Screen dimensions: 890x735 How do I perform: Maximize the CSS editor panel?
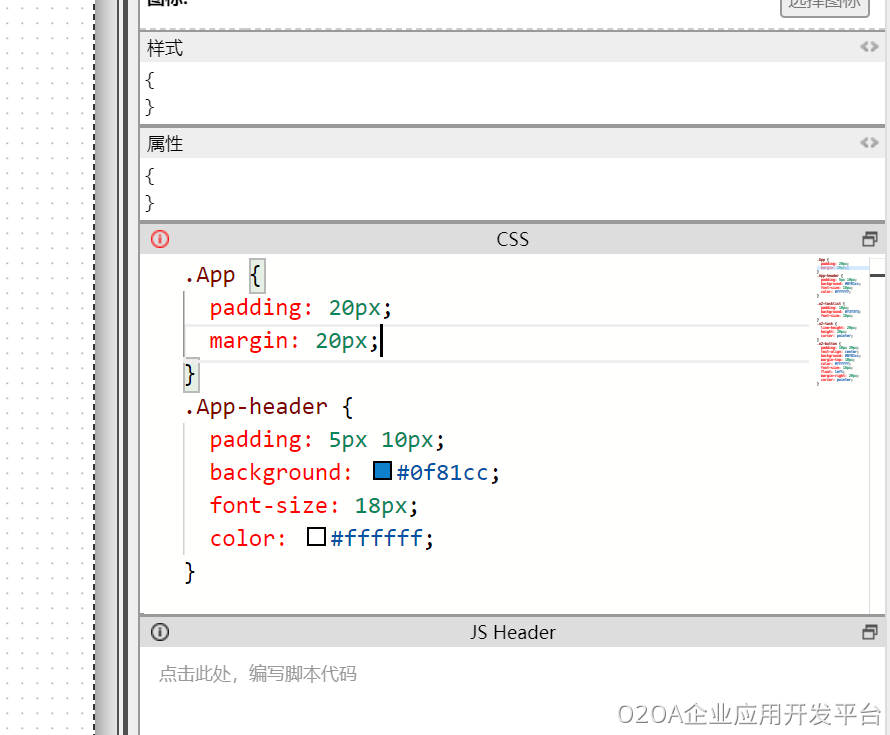(869, 239)
